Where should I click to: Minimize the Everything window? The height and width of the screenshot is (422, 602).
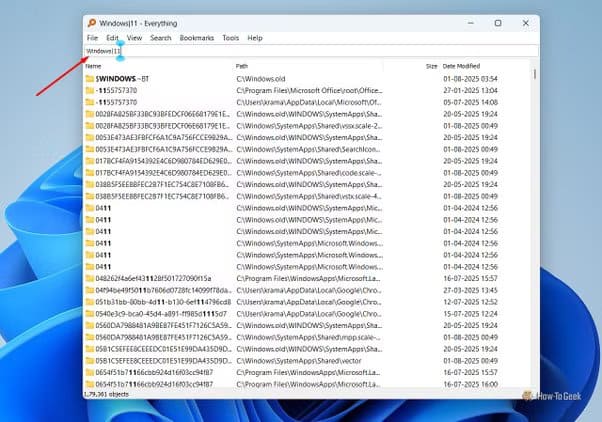click(x=471, y=23)
